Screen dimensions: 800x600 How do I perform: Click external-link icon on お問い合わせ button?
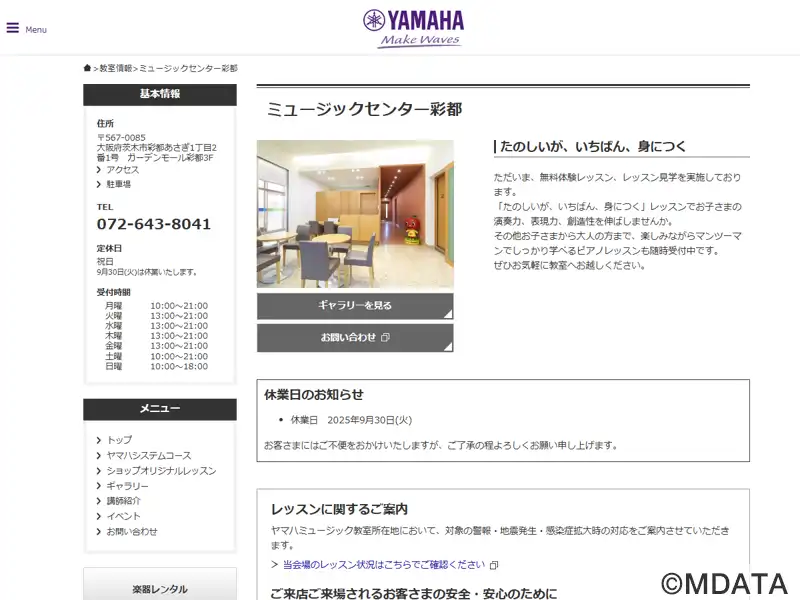pos(385,337)
